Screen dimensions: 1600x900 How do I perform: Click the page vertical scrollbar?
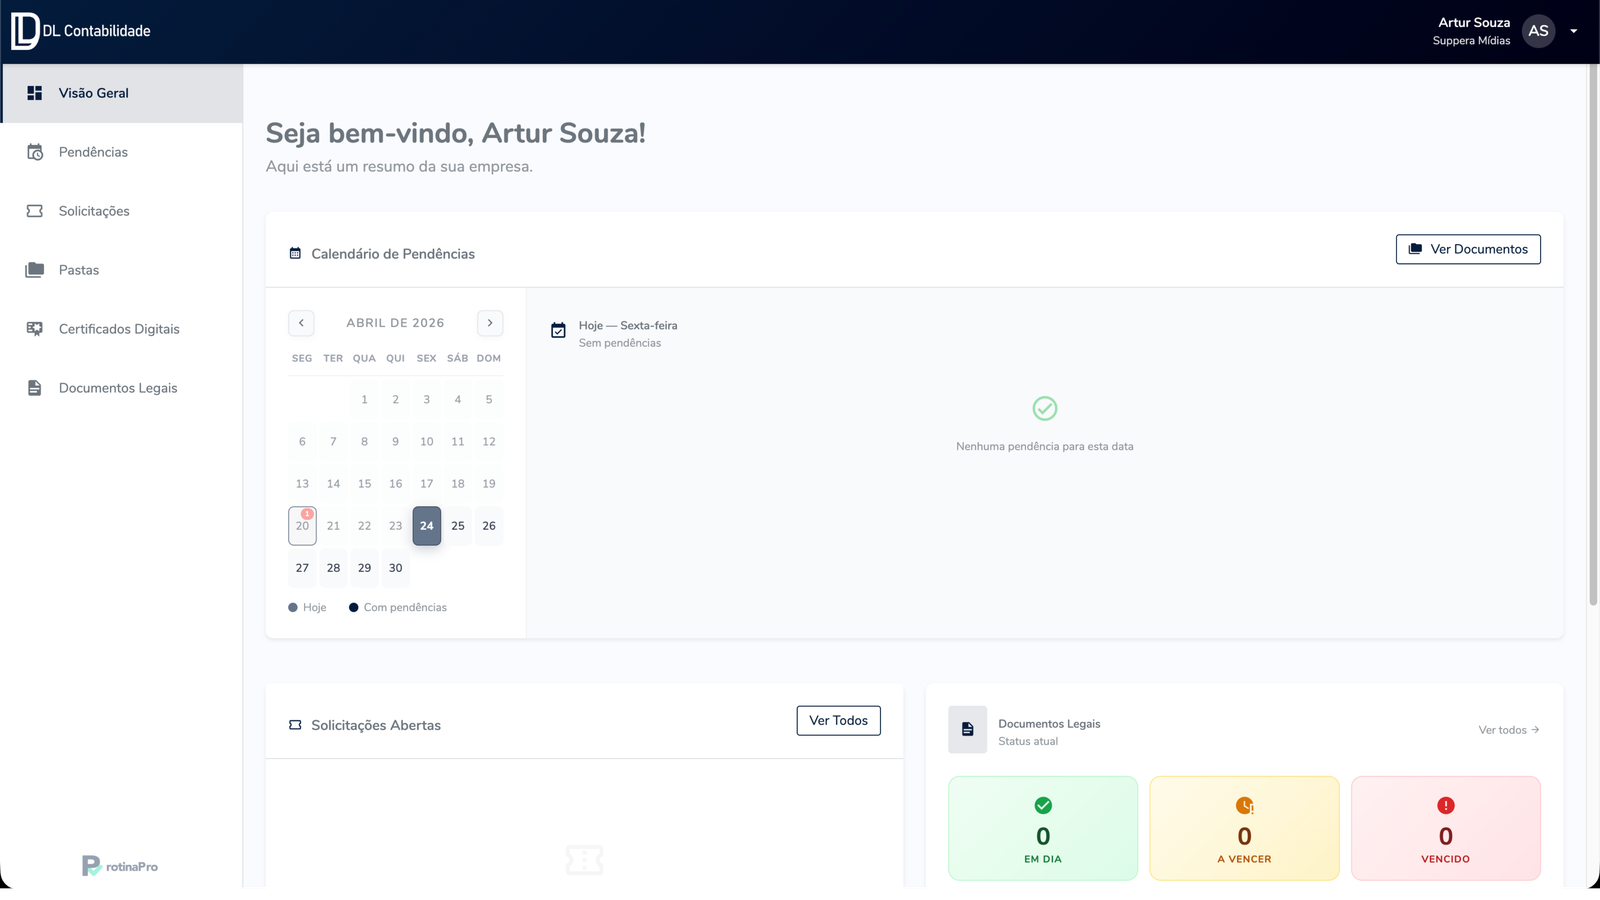click(1593, 335)
